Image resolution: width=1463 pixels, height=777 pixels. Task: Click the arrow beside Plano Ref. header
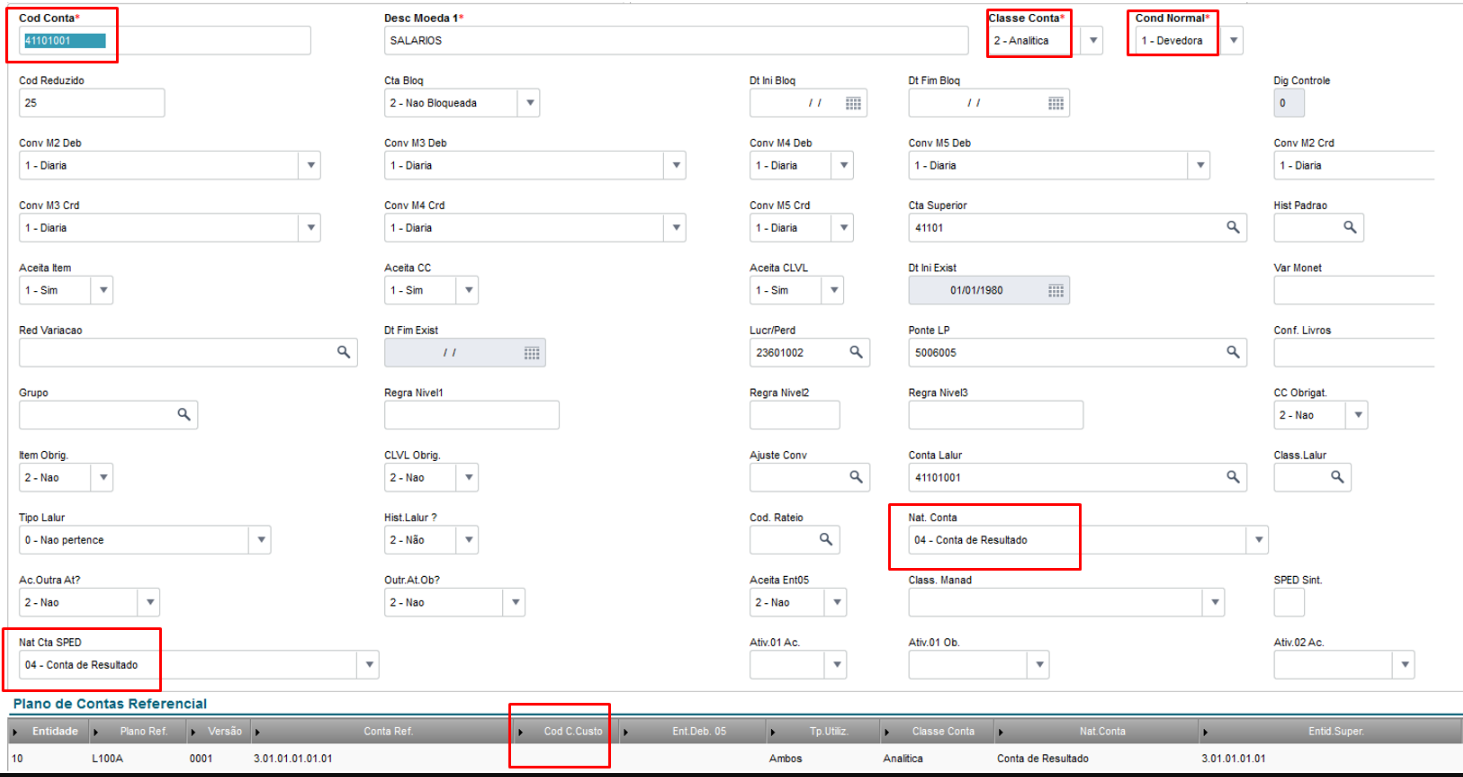[x=97, y=732]
